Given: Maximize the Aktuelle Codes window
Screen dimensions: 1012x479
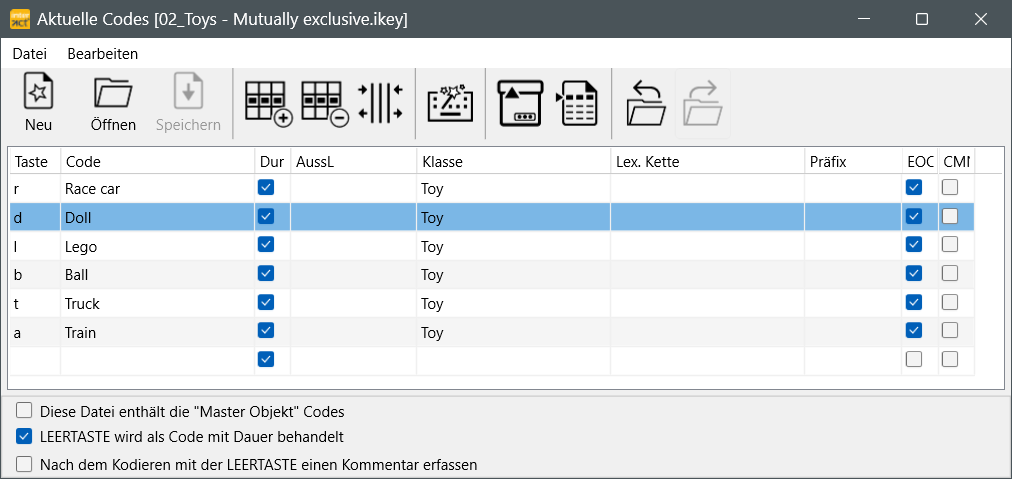Looking at the screenshot, I should [x=922, y=19].
